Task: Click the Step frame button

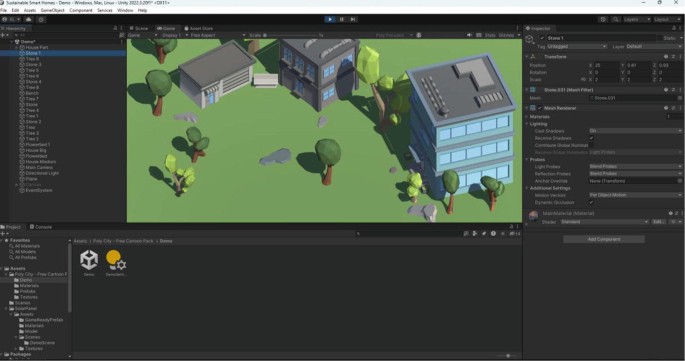Action: tap(353, 19)
